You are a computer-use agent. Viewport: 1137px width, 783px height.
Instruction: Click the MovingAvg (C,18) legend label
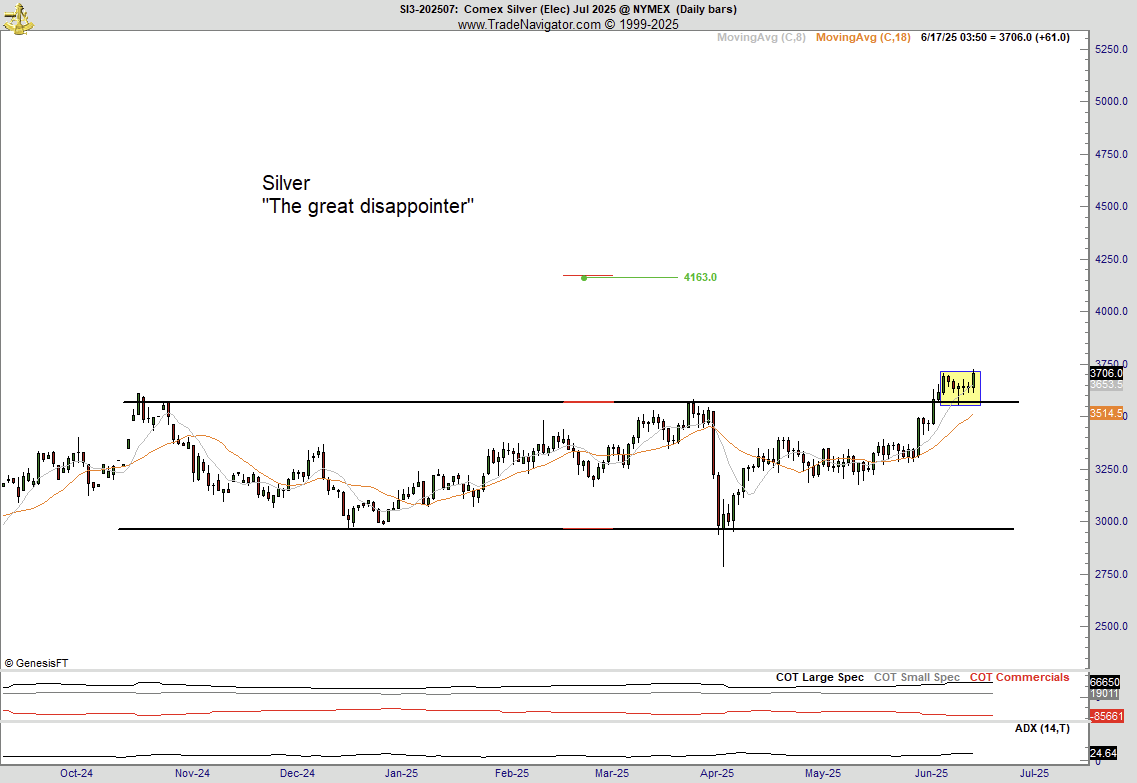(x=863, y=37)
